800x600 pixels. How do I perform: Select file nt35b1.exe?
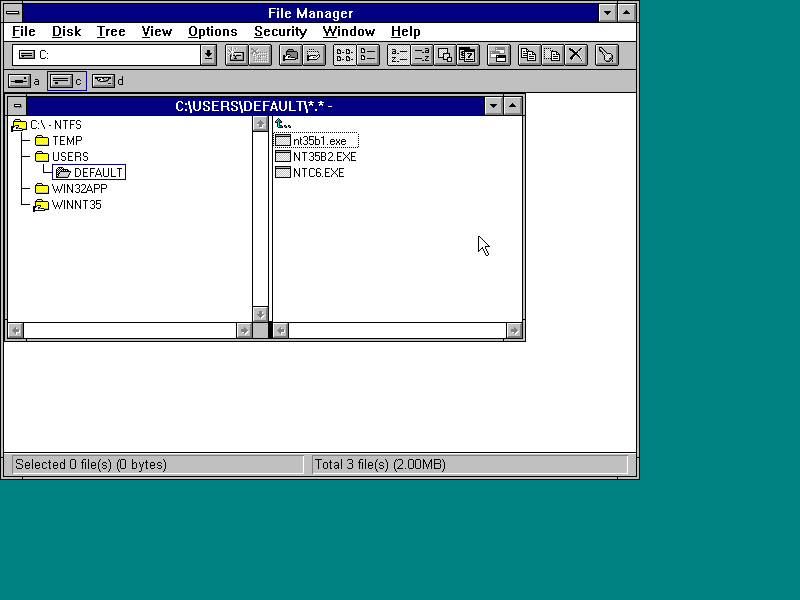[316, 141]
